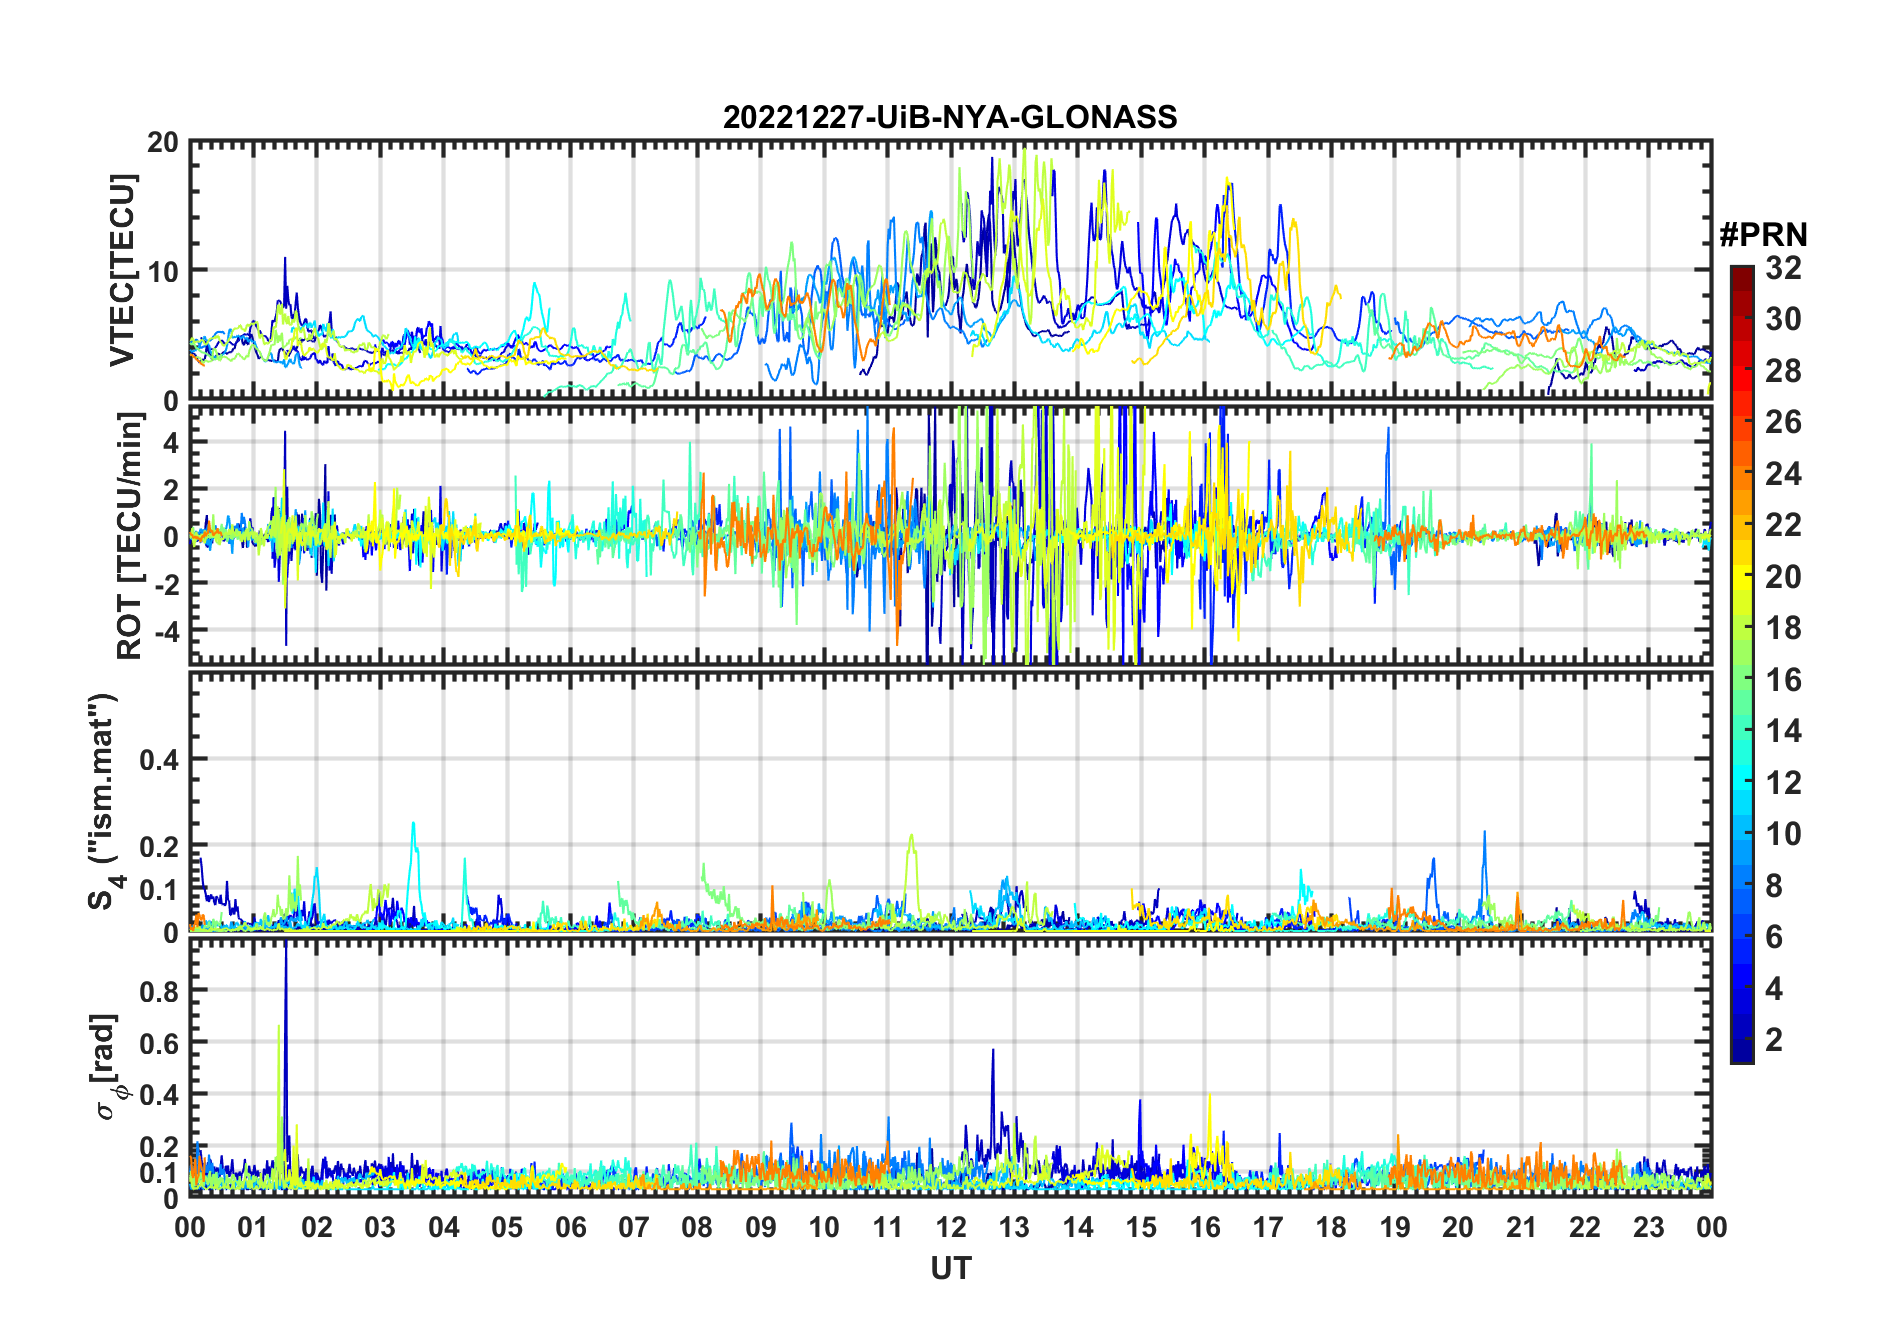The image size is (1902, 1330).
Task: Click the "01" hour tick on UT axis
Action: pos(254,1227)
